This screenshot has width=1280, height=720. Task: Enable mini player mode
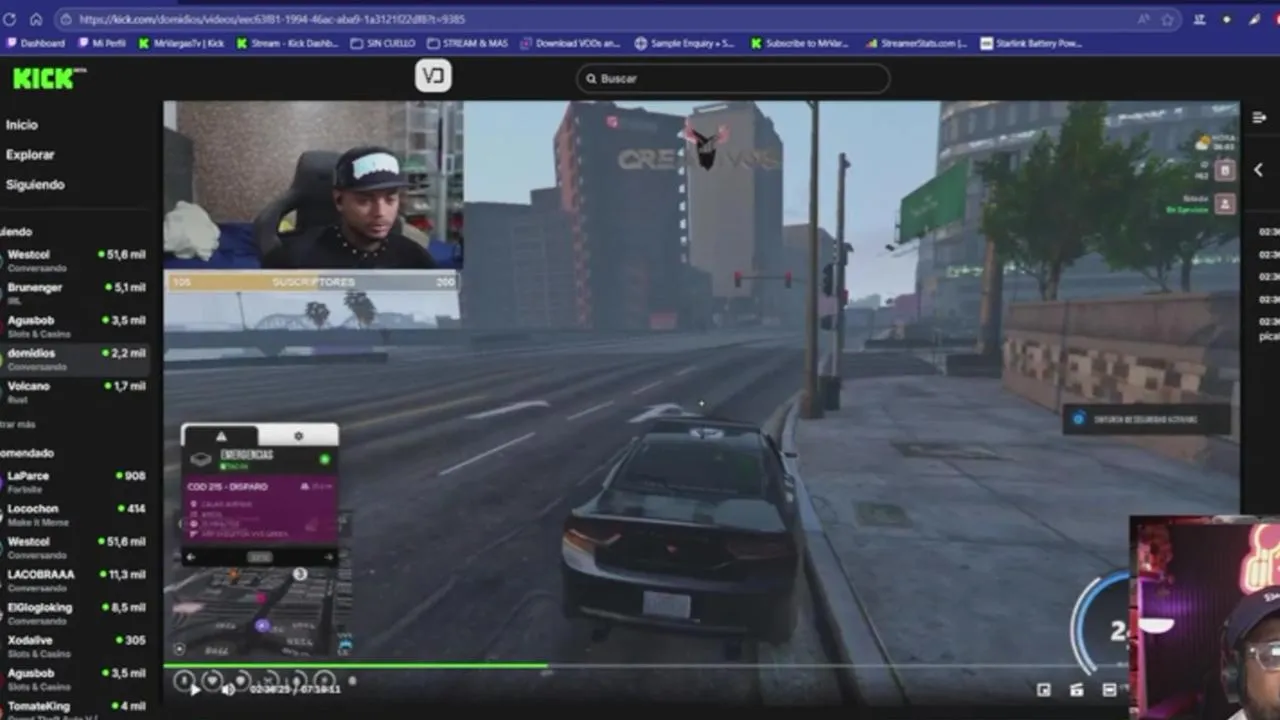pyautogui.click(x=1044, y=690)
